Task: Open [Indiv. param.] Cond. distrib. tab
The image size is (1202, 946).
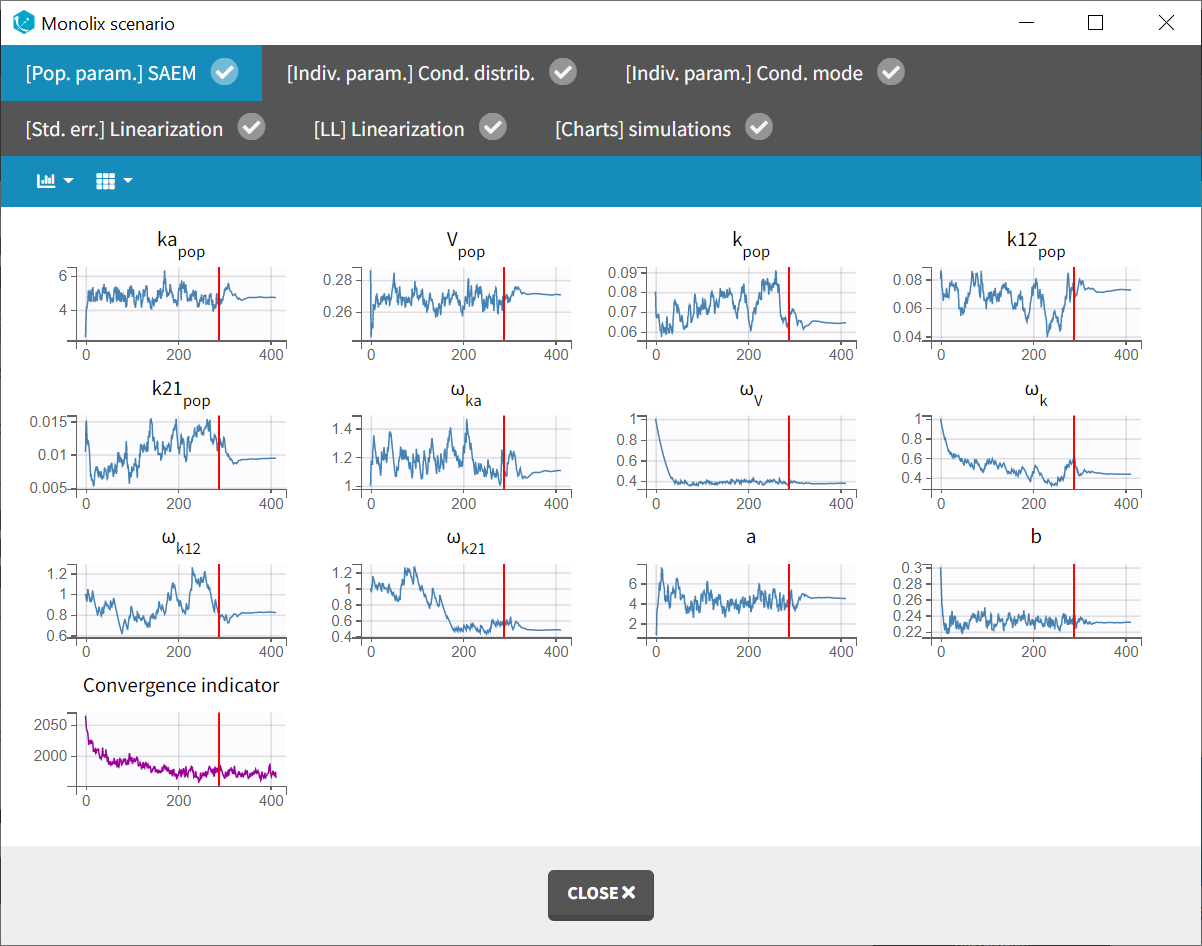Action: [411, 73]
